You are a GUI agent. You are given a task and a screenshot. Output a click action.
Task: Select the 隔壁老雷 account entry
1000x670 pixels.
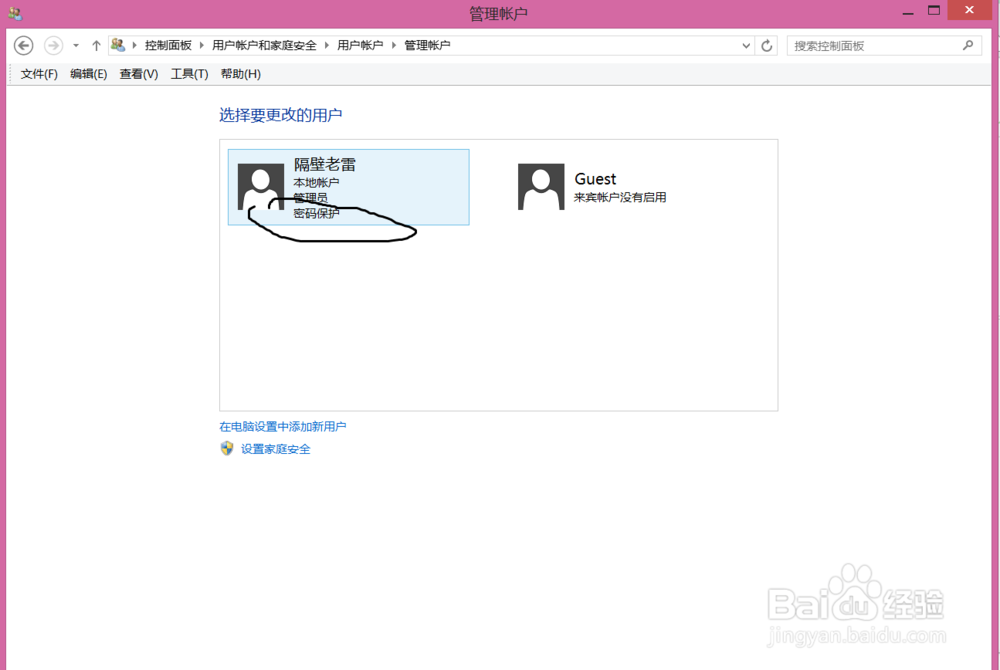(348, 186)
